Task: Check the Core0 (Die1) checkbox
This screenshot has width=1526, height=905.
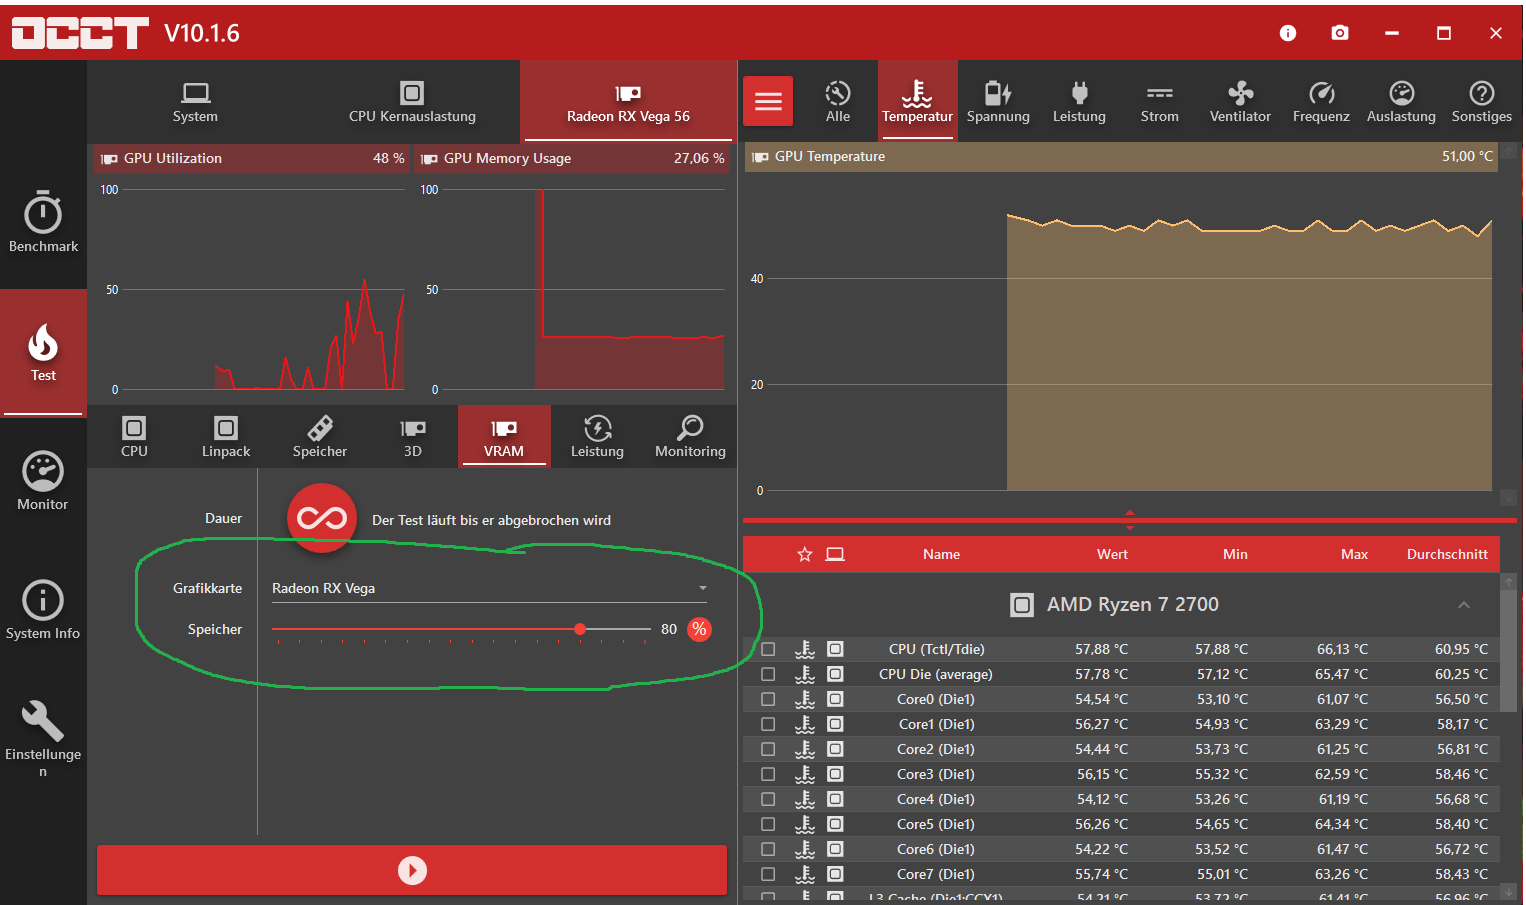Action: point(768,699)
